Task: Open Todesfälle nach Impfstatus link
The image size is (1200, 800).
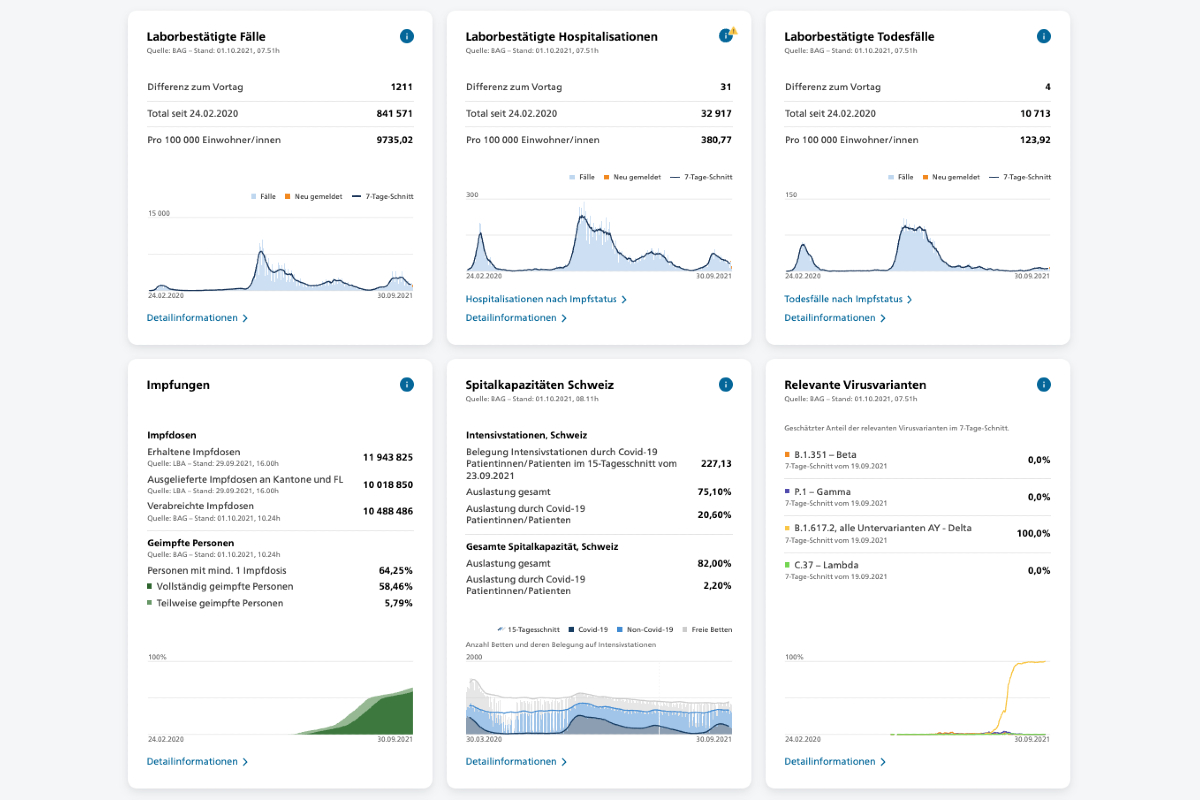Action: point(848,299)
